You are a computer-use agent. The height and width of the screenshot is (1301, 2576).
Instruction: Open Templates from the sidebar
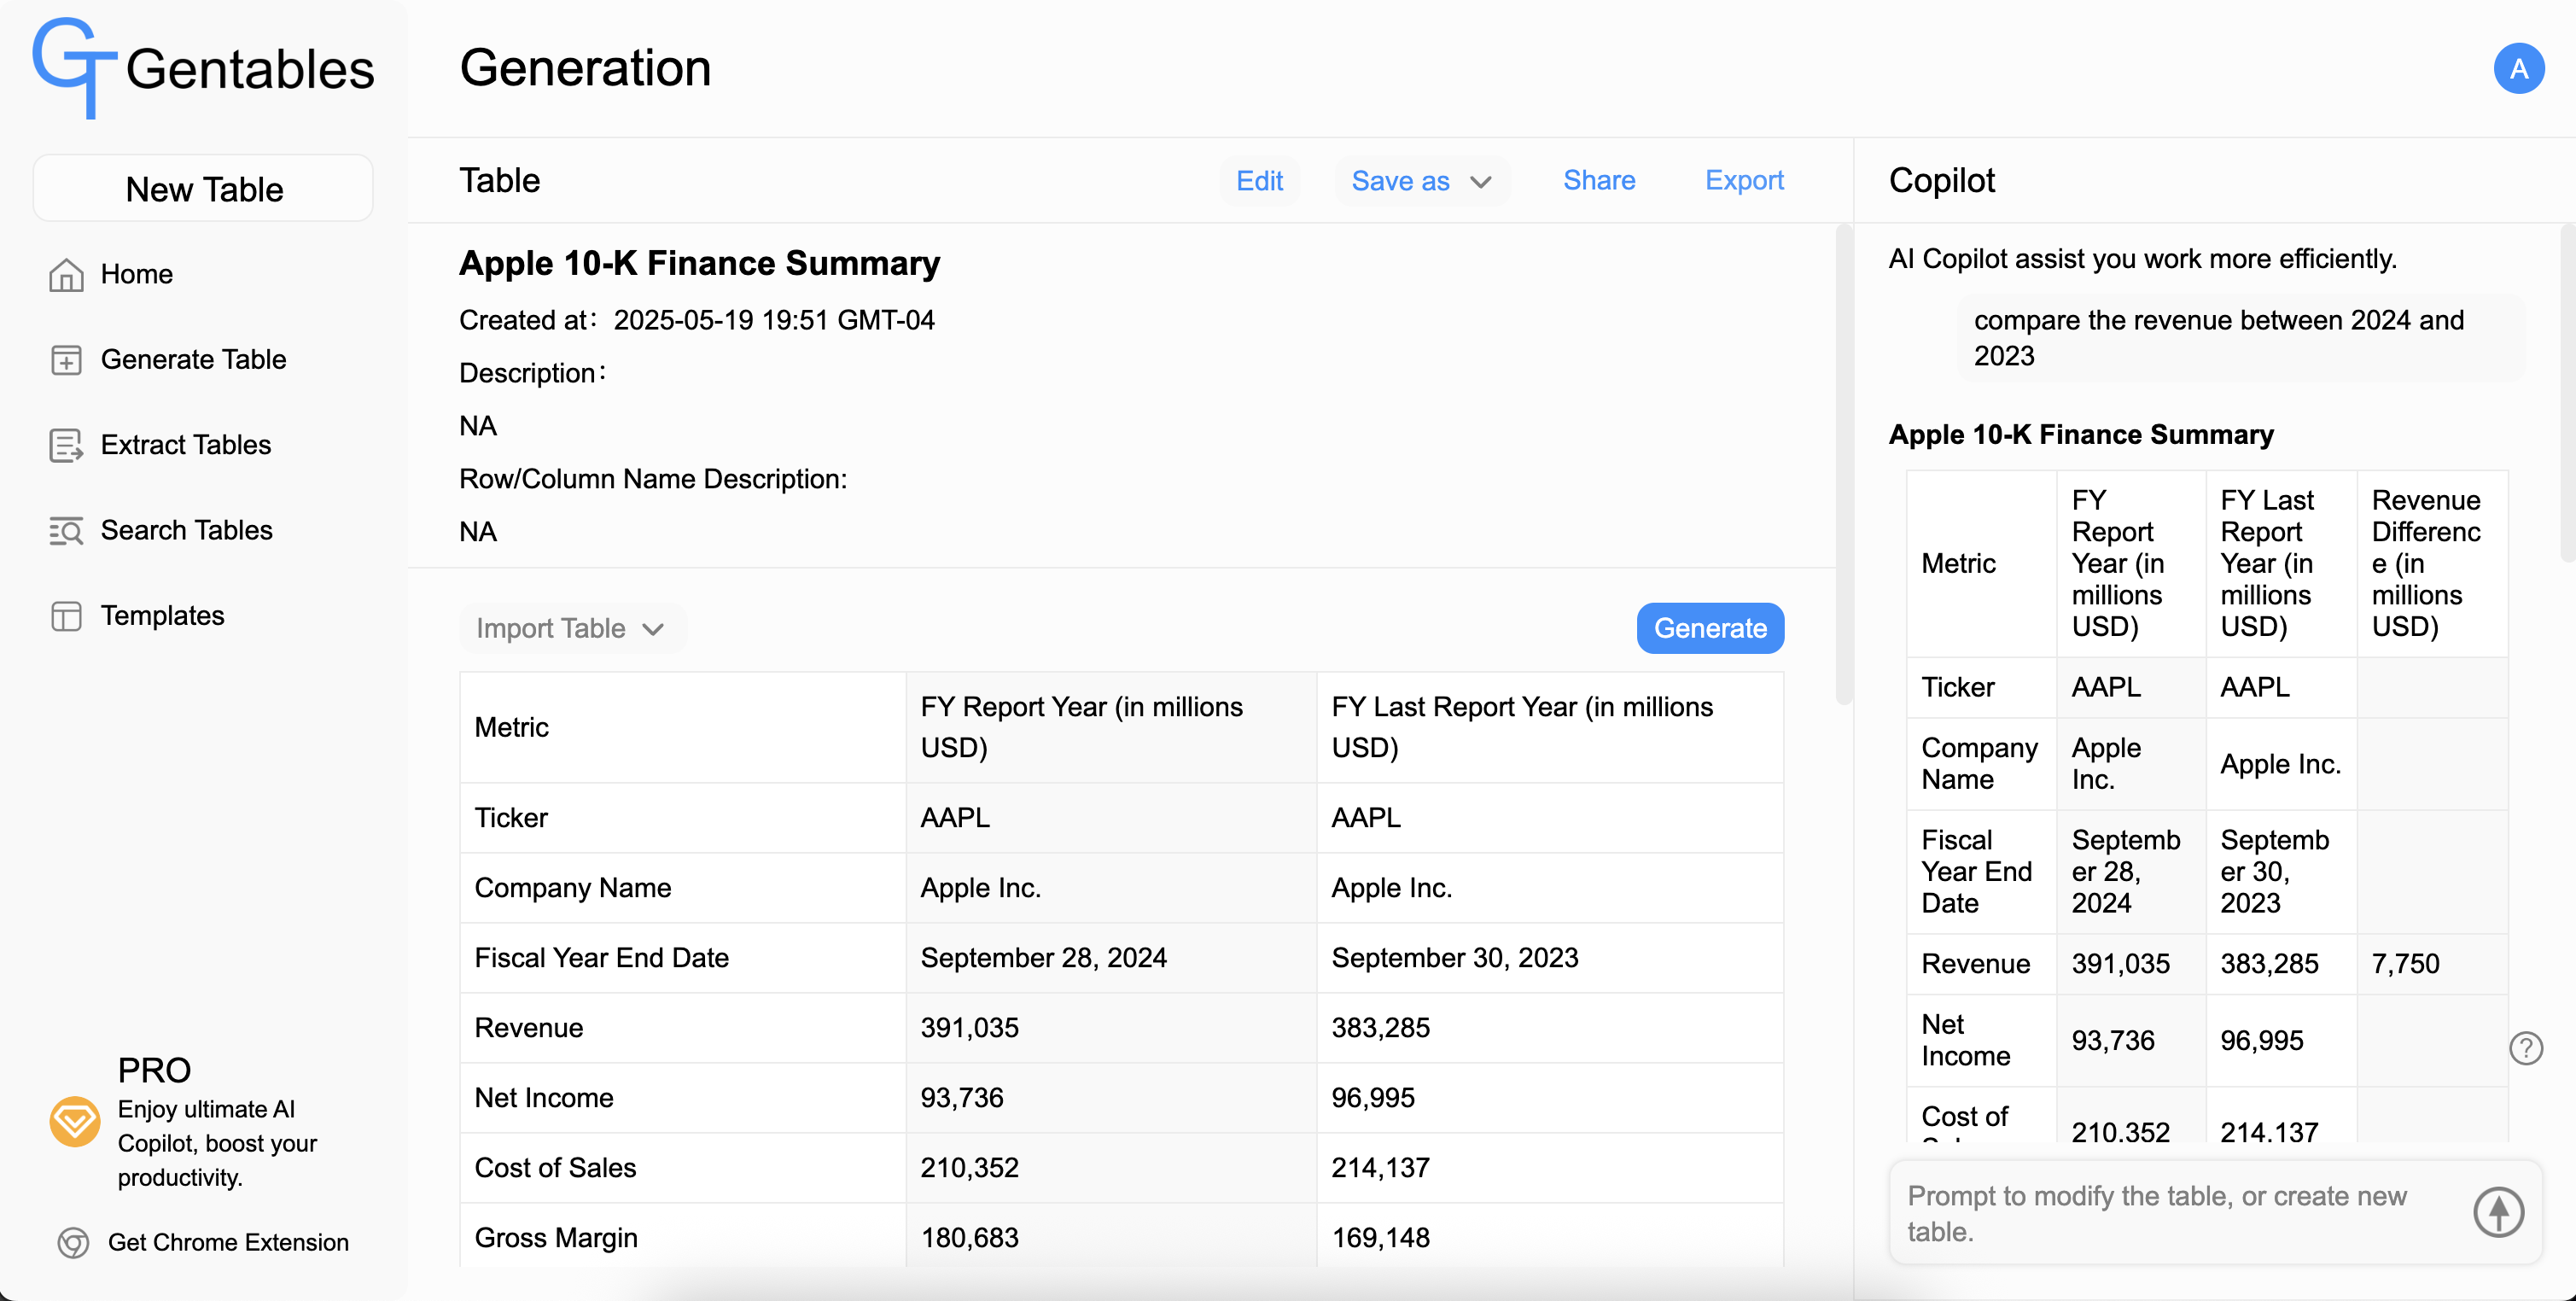click(x=162, y=616)
